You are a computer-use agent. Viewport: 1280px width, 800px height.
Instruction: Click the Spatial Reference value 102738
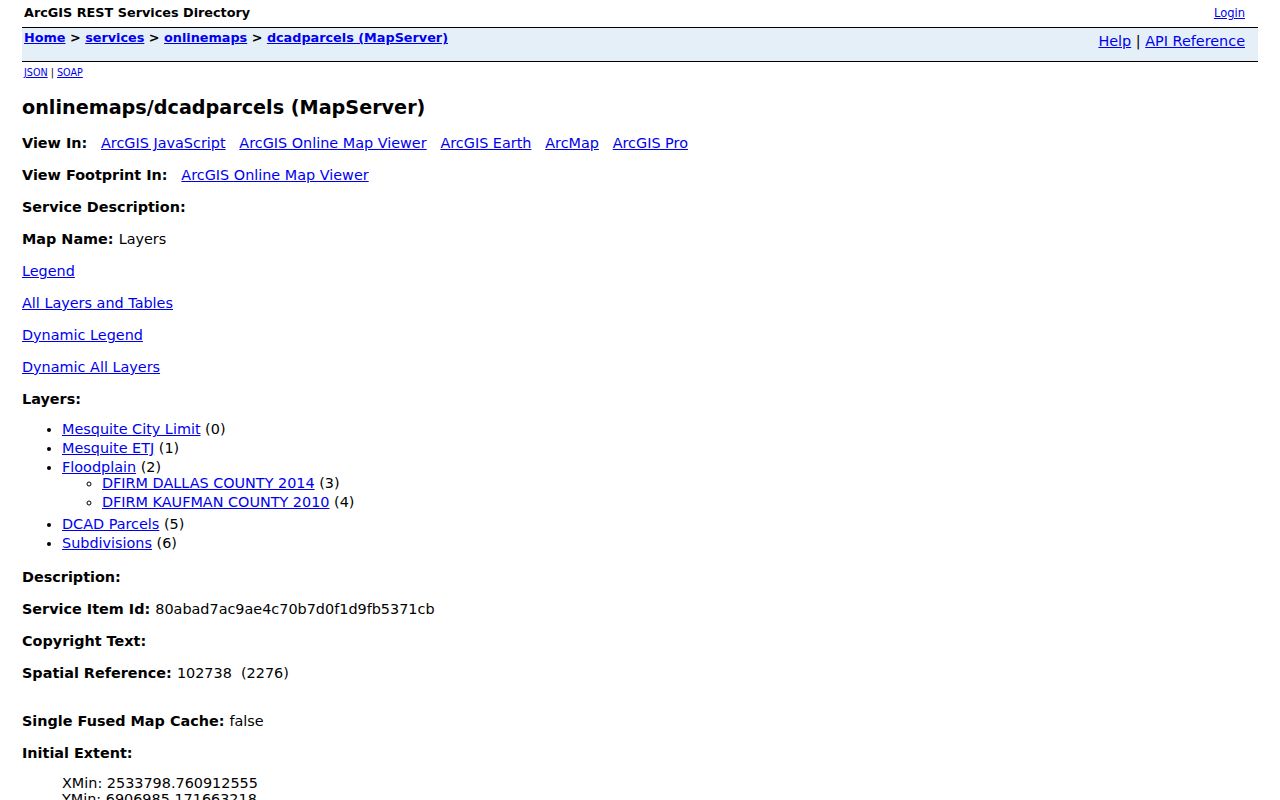[204, 673]
